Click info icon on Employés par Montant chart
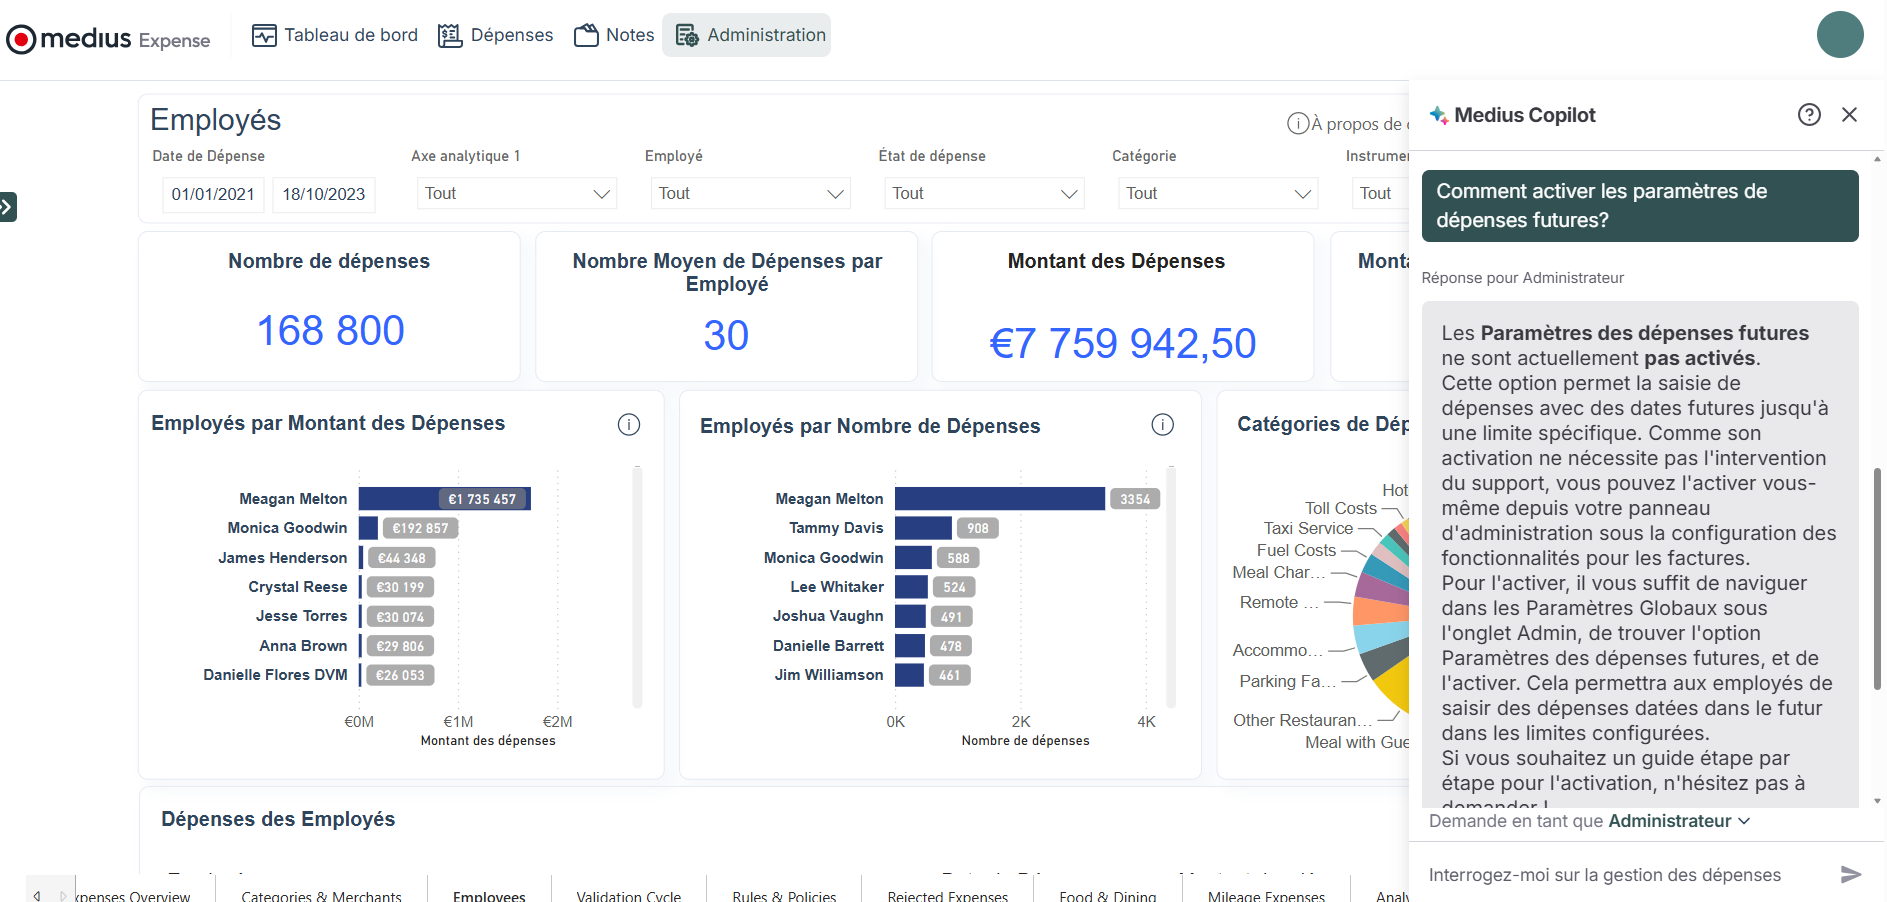The height and width of the screenshot is (902, 1887). point(629,425)
